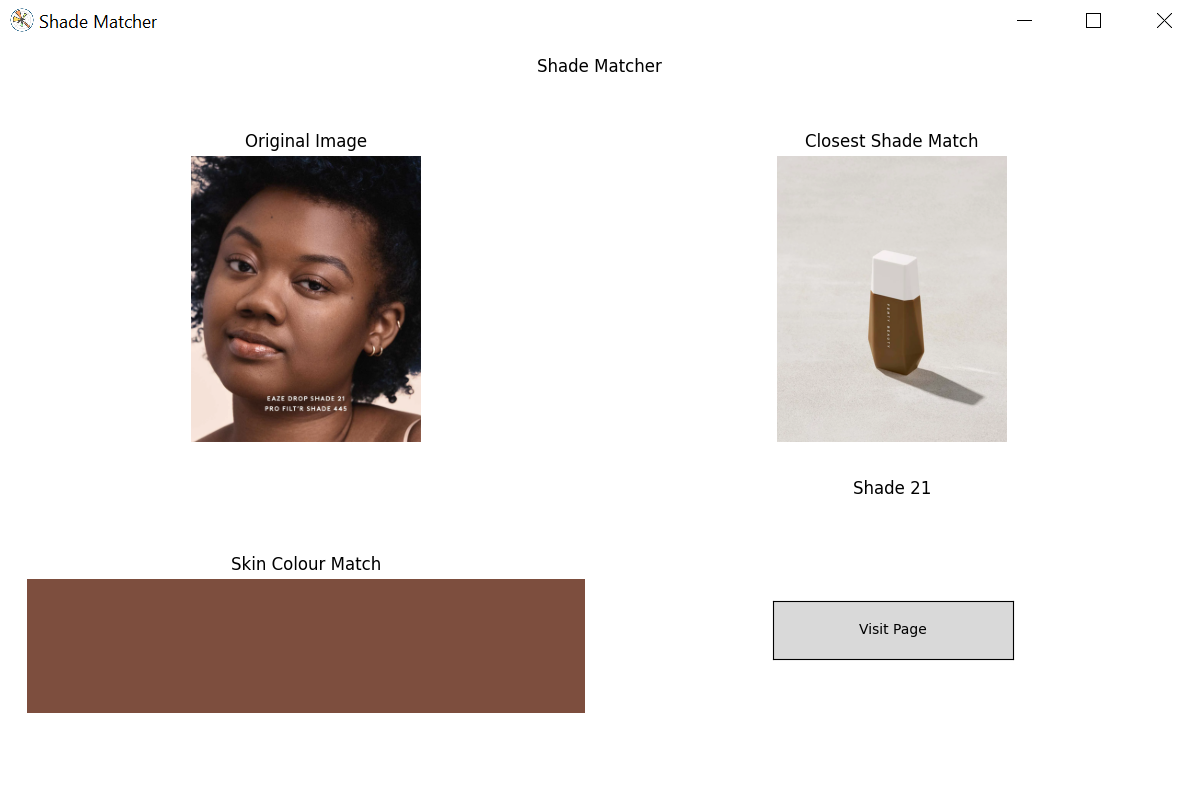Screen dimensions: 1189x808
Task: Maximize the Shade Matcher window
Action: click(1093, 20)
